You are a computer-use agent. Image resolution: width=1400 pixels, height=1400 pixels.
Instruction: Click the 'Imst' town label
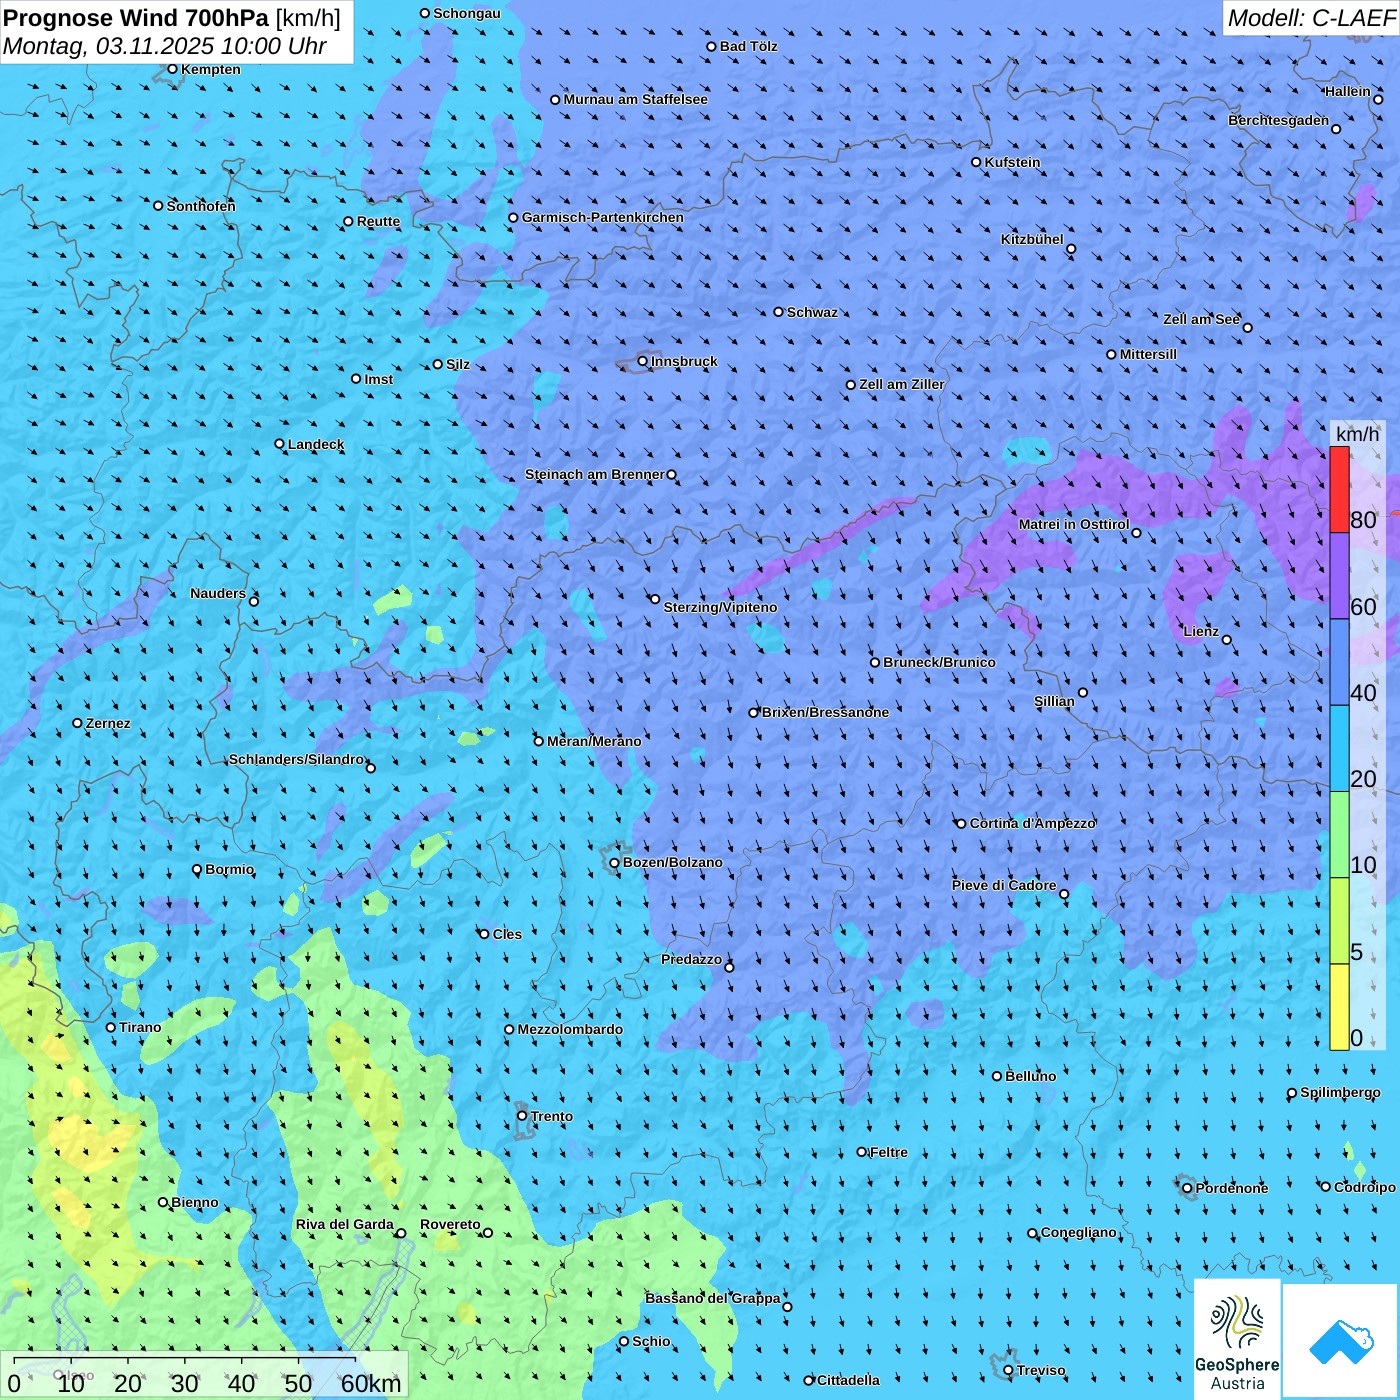click(379, 379)
